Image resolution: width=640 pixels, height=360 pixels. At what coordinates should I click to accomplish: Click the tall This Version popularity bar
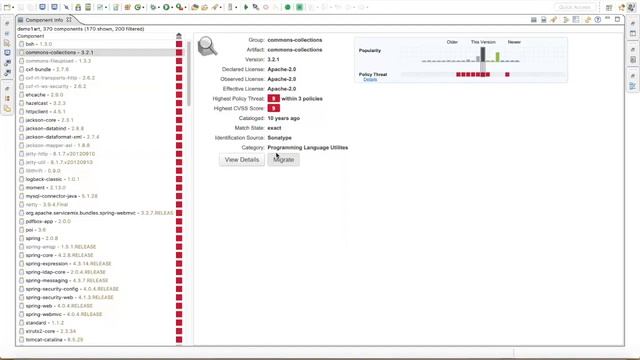click(483, 54)
